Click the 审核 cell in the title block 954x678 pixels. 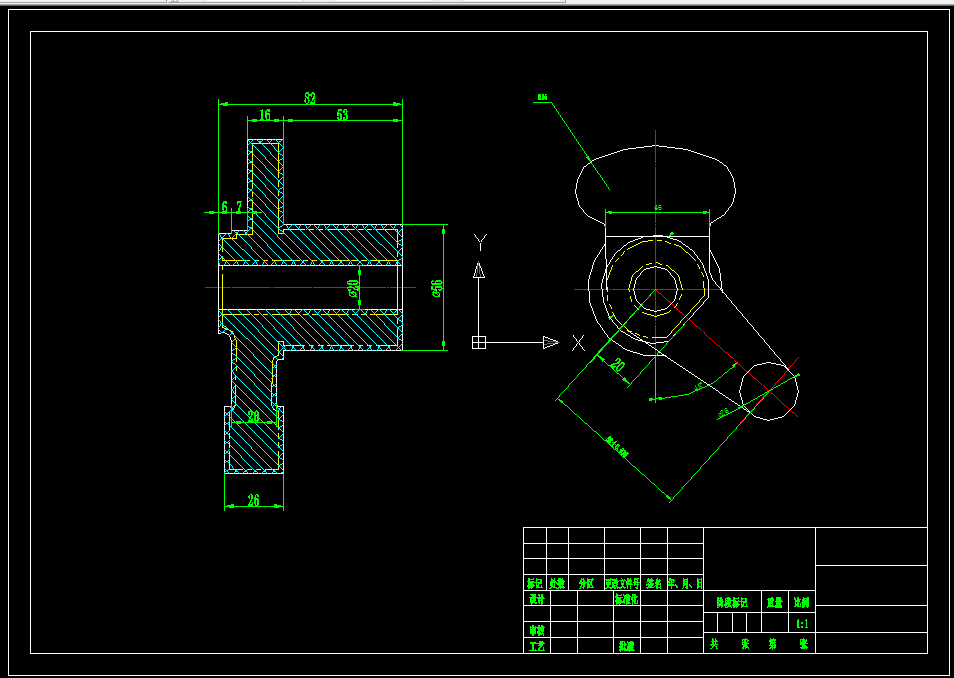tap(536, 630)
